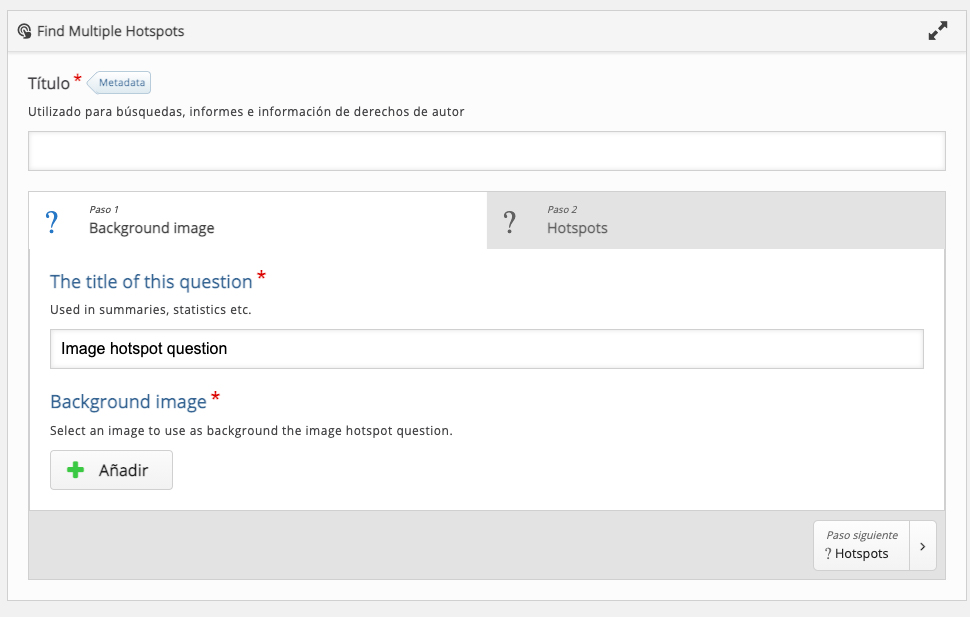
Task: Click the blue question mark icon for Paso 1
Action: click(x=52, y=222)
